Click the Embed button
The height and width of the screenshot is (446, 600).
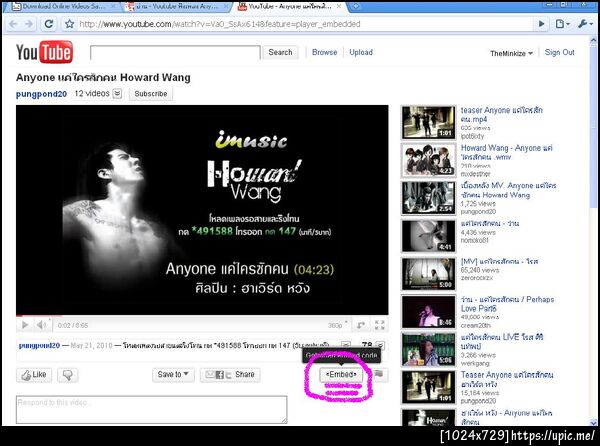point(341,374)
